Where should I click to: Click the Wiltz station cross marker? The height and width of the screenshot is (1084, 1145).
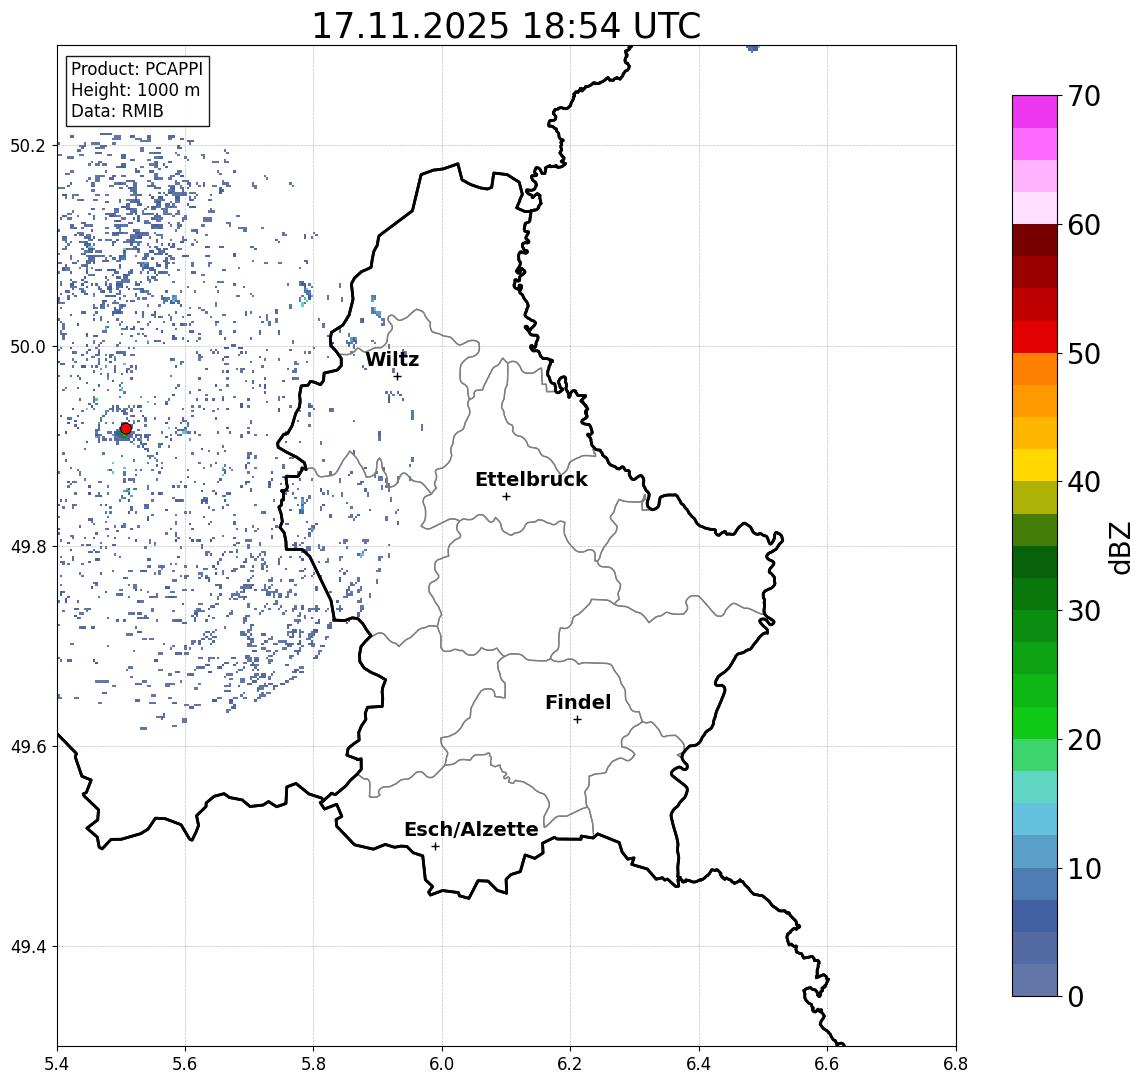click(397, 376)
